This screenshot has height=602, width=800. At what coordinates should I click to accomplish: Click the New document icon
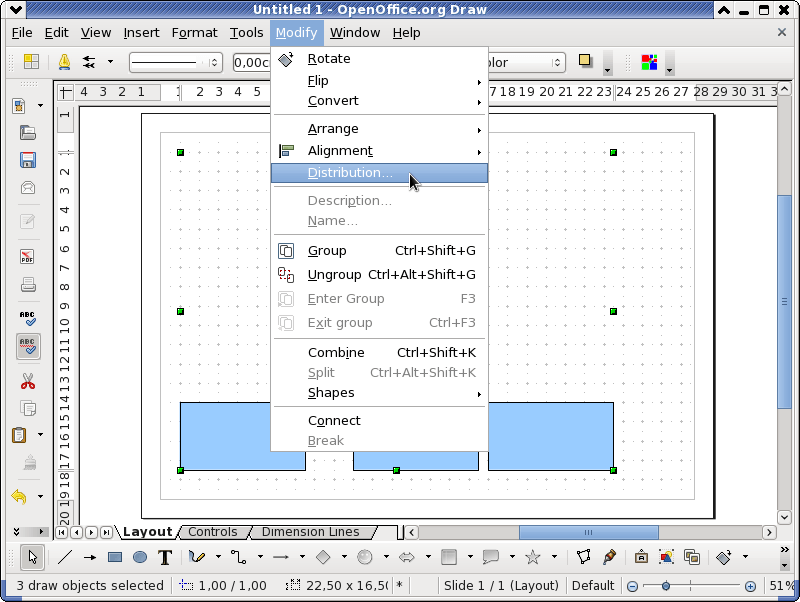coord(19,106)
